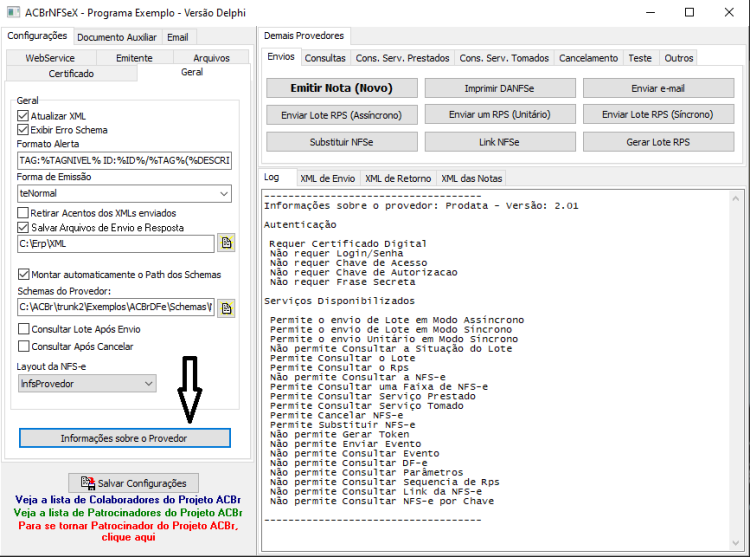Viewport: 750px width, 557px height.
Task: Toggle Consultar Lote Após Envio checkbox
Action: click(x=23, y=329)
